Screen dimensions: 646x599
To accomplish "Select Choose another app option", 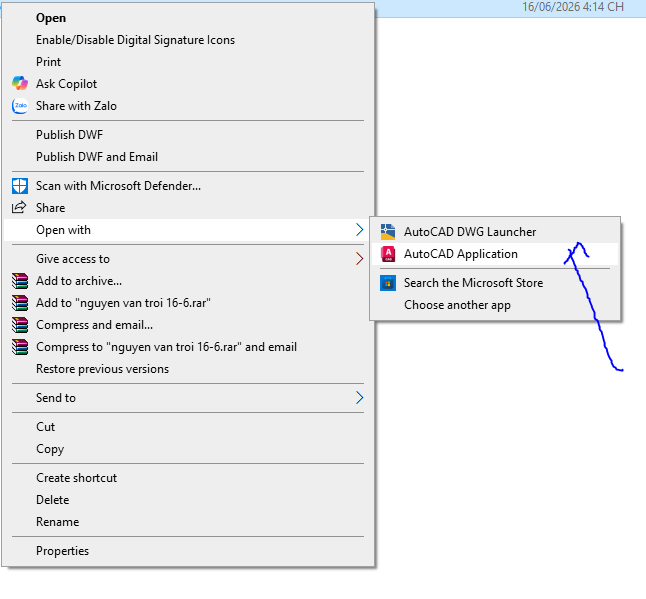I will [x=457, y=305].
